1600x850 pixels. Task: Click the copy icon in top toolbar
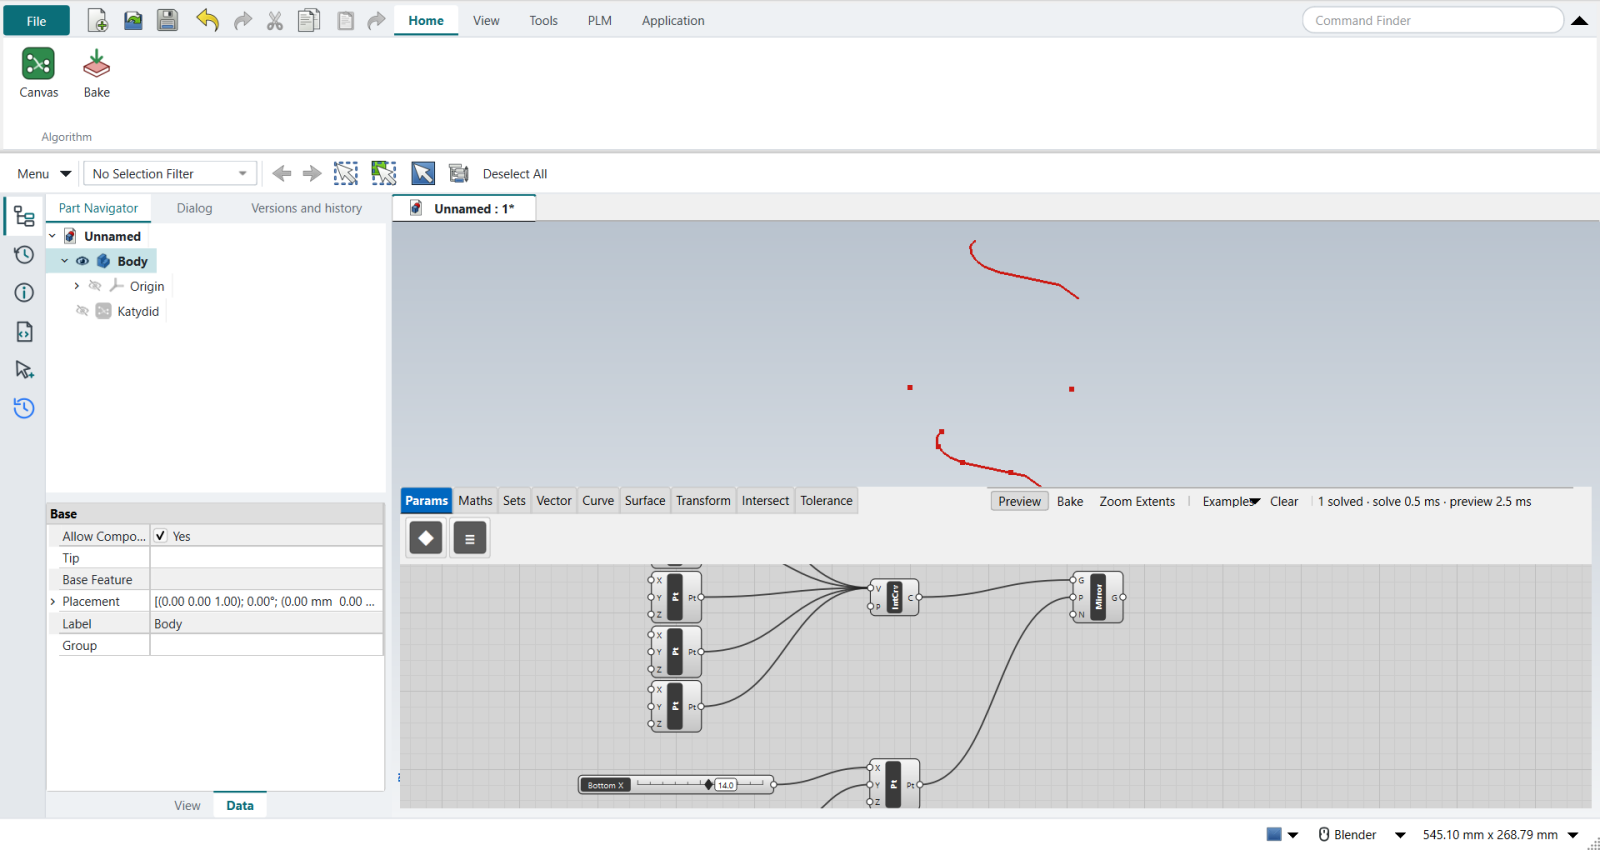pos(309,20)
